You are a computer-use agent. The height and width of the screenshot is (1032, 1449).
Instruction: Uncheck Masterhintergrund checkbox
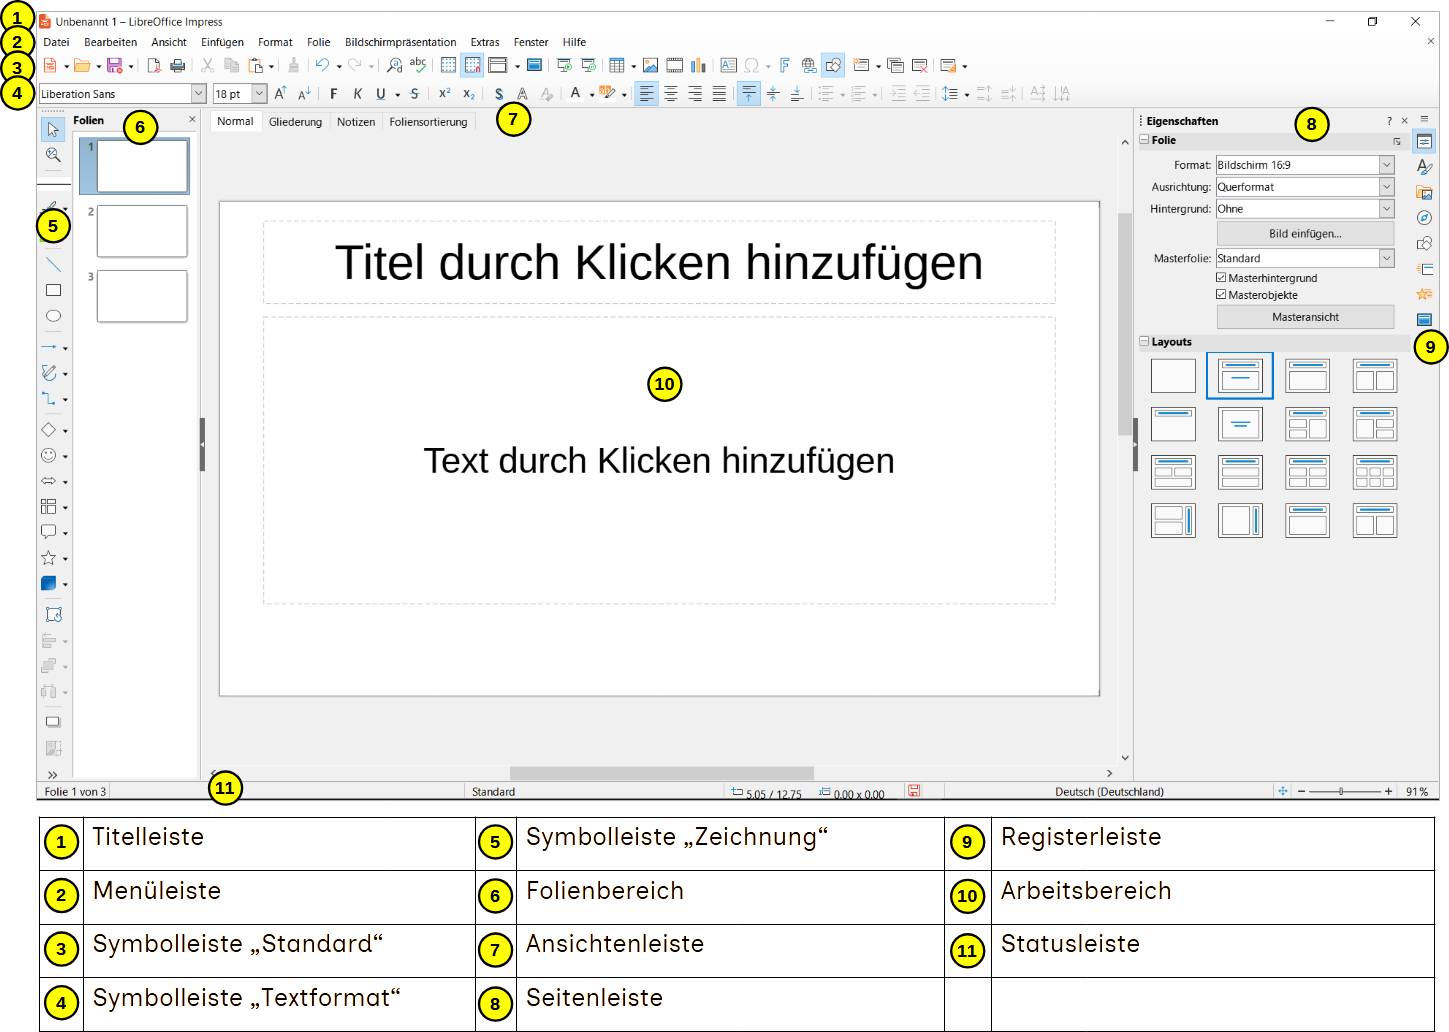pos(1221,278)
